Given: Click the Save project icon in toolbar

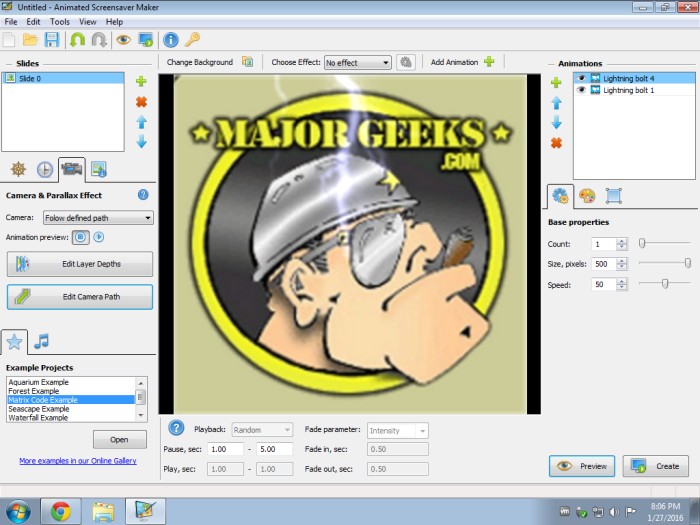Looking at the screenshot, I should [52, 40].
